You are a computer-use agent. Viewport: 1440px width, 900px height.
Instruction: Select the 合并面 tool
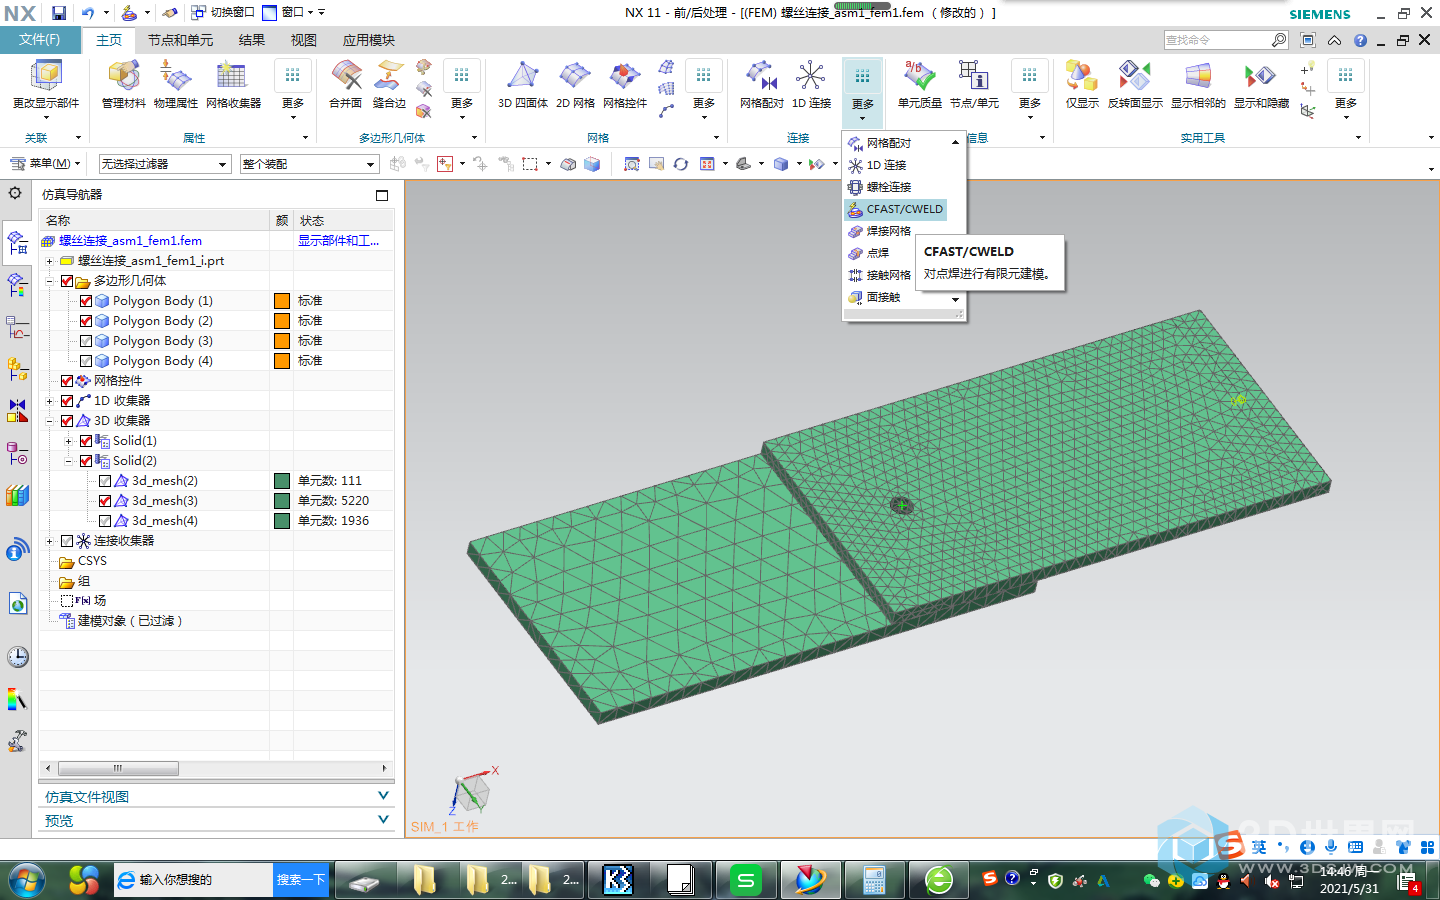point(346,76)
